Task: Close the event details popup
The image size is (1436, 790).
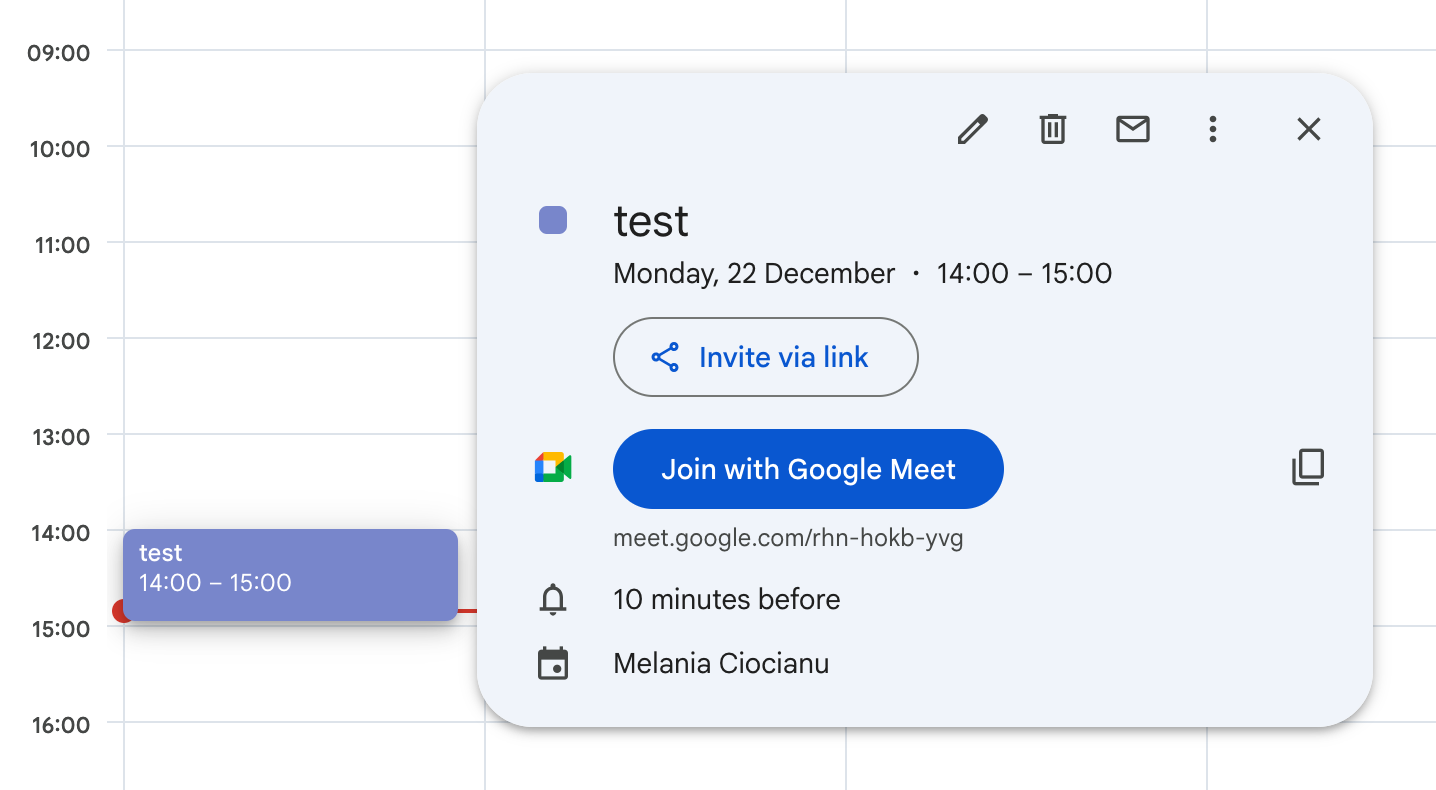Action: pyautogui.click(x=1308, y=129)
